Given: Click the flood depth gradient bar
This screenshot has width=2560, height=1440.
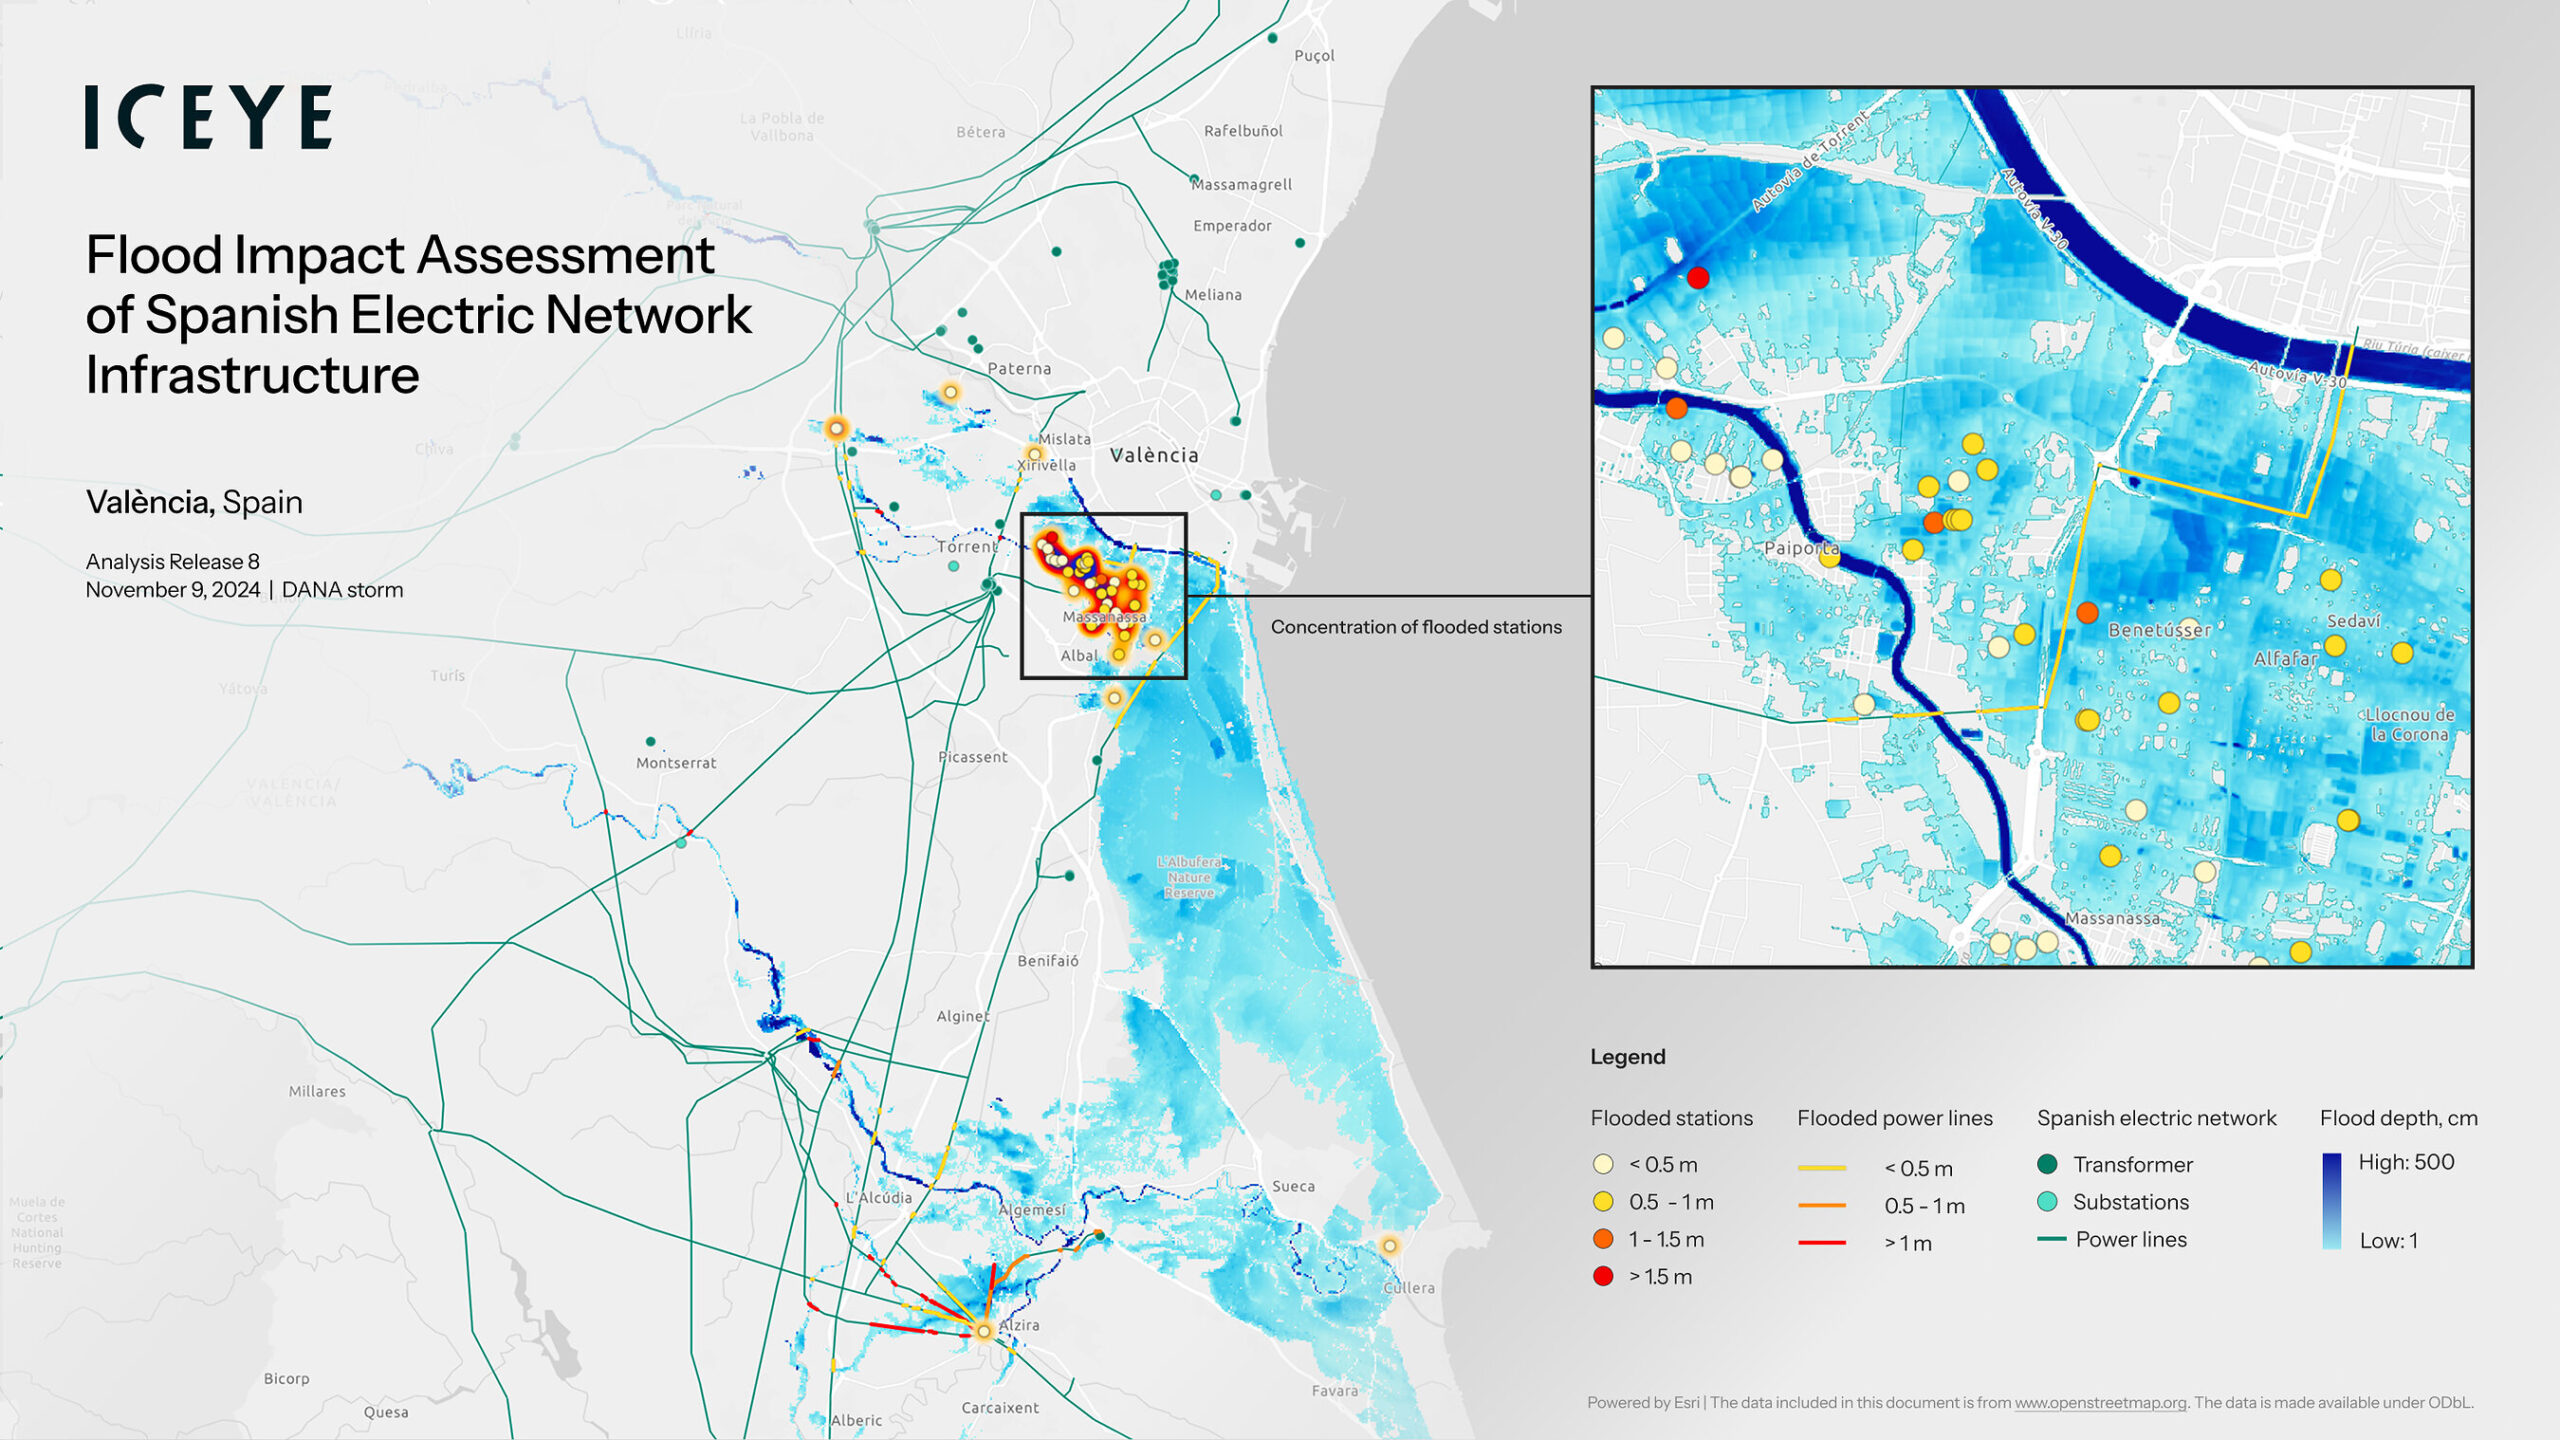Looking at the screenshot, I should click(x=2331, y=1201).
